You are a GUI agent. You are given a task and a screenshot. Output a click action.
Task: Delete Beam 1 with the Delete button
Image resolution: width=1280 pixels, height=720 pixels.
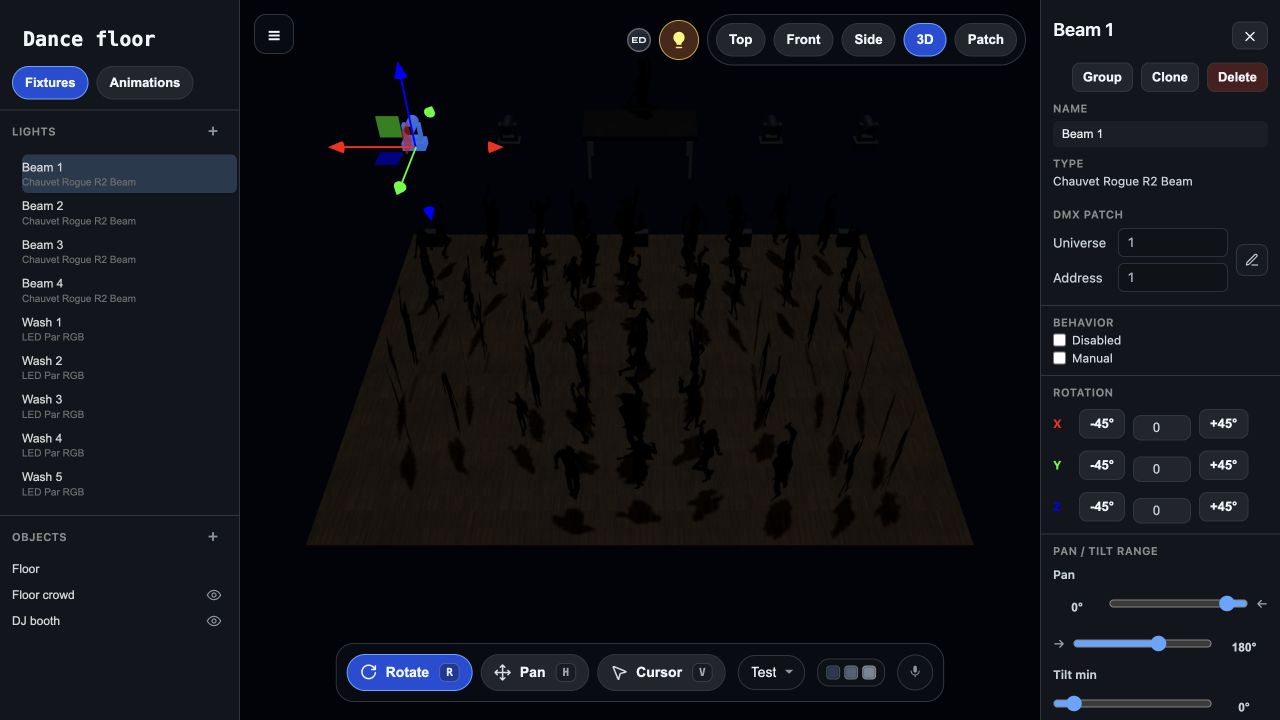coord(1237,77)
